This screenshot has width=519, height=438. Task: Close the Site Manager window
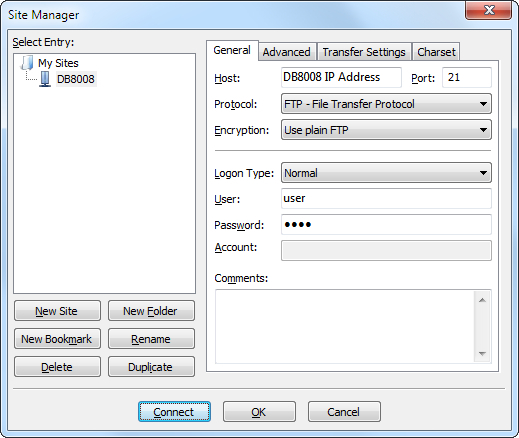click(x=488, y=10)
